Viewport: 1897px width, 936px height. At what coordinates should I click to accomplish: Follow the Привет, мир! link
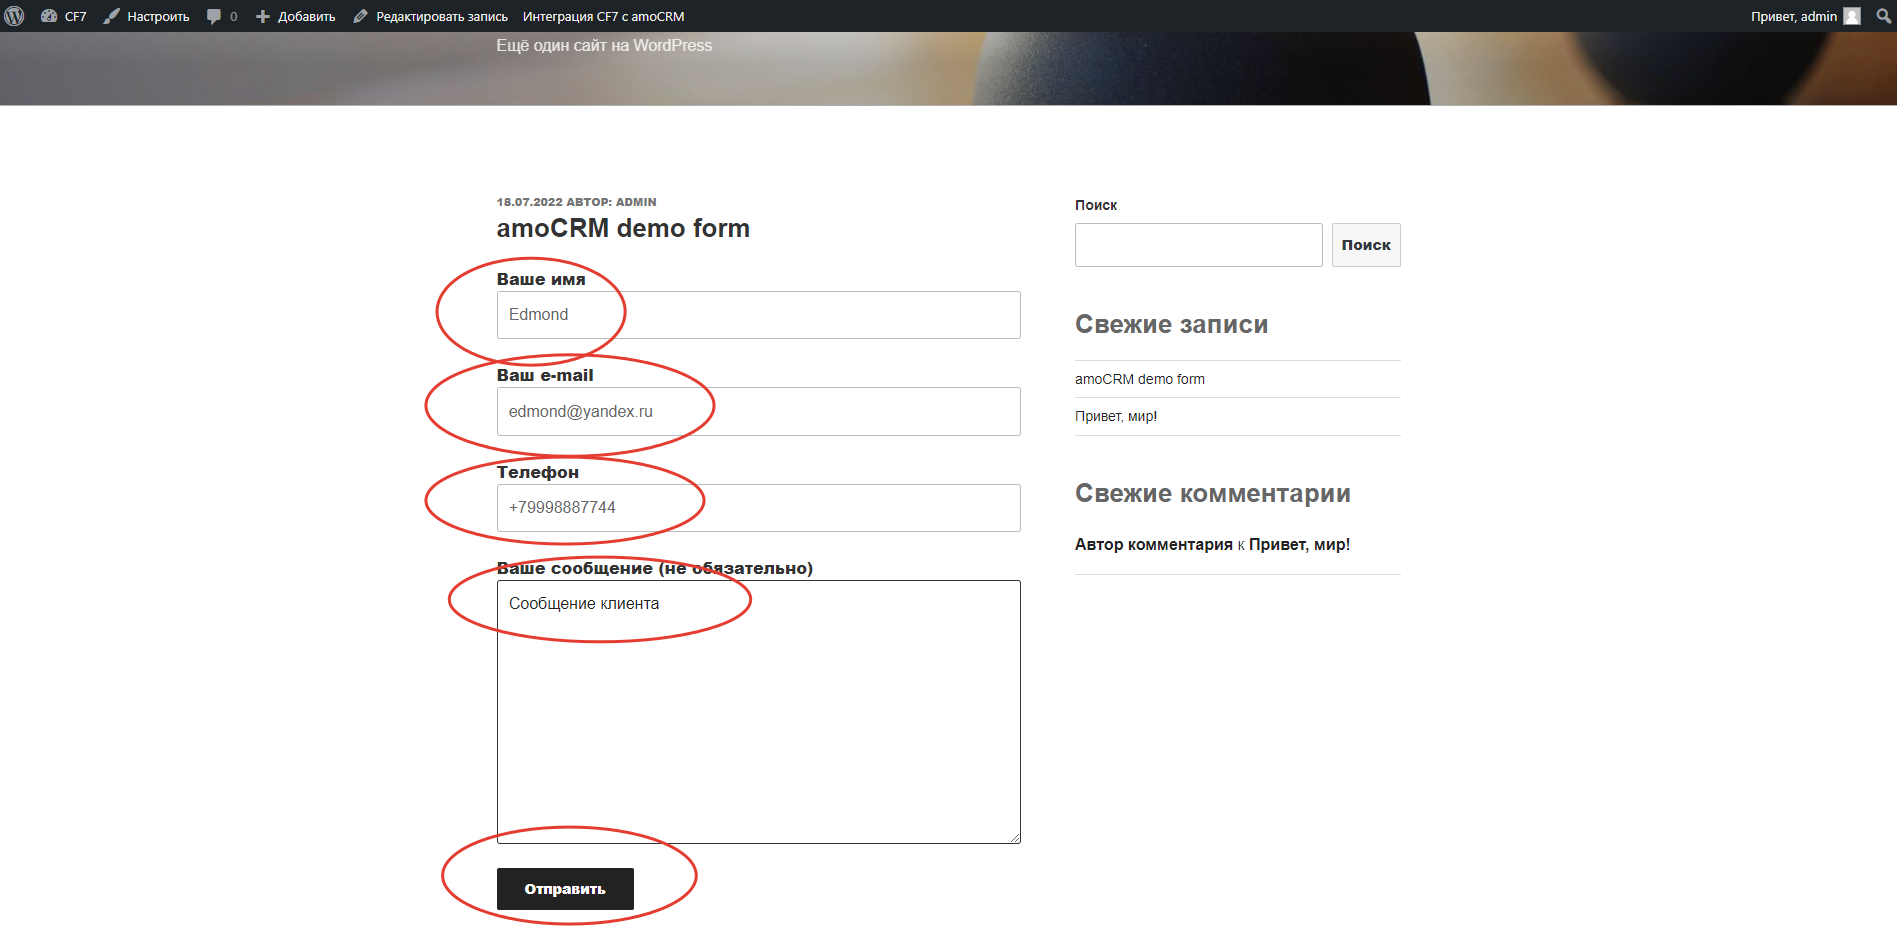[1116, 416]
